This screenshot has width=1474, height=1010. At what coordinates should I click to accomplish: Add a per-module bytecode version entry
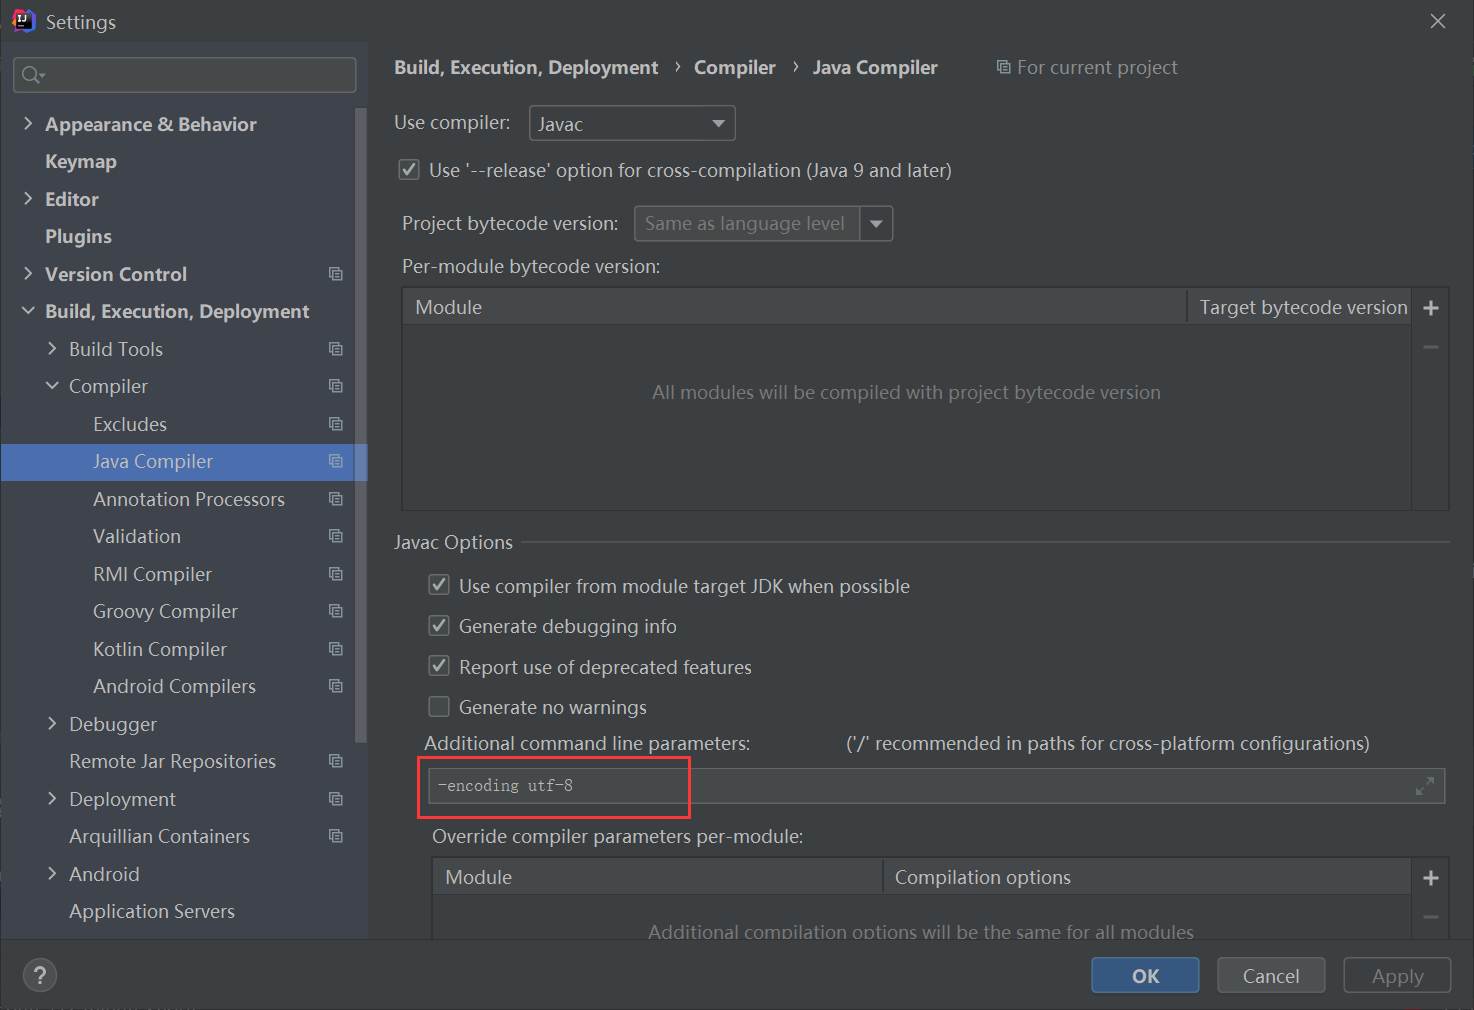click(1431, 308)
